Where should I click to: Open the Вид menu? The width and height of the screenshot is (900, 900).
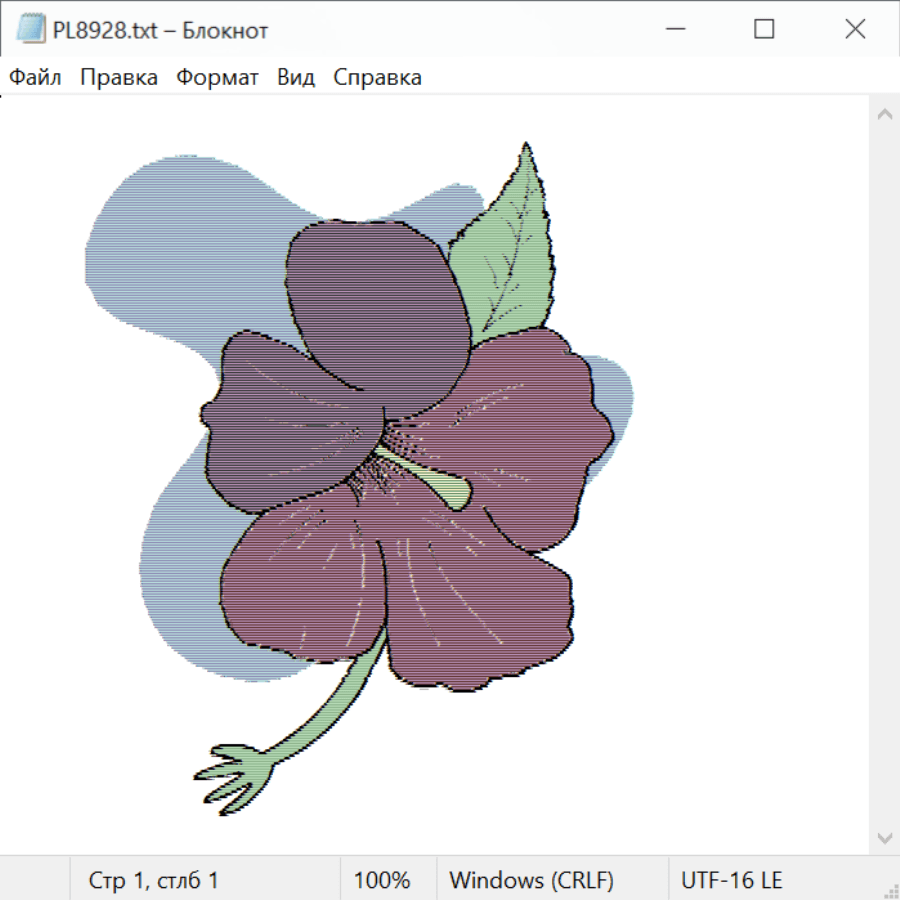point(296,78)
